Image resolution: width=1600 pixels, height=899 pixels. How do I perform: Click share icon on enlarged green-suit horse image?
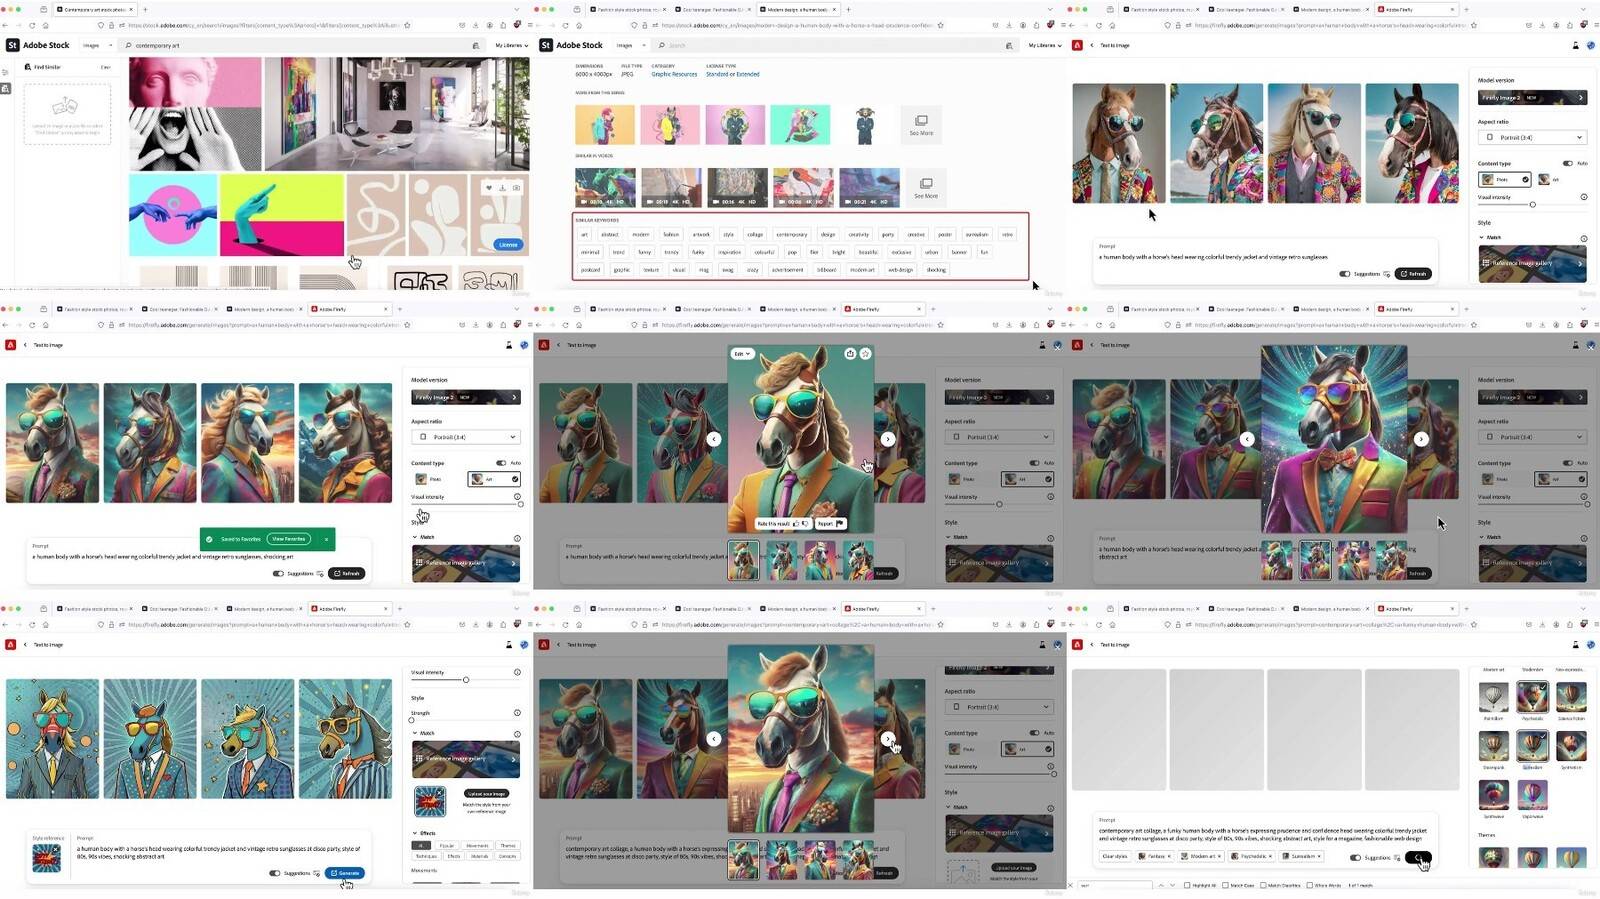tap(850, 353)
